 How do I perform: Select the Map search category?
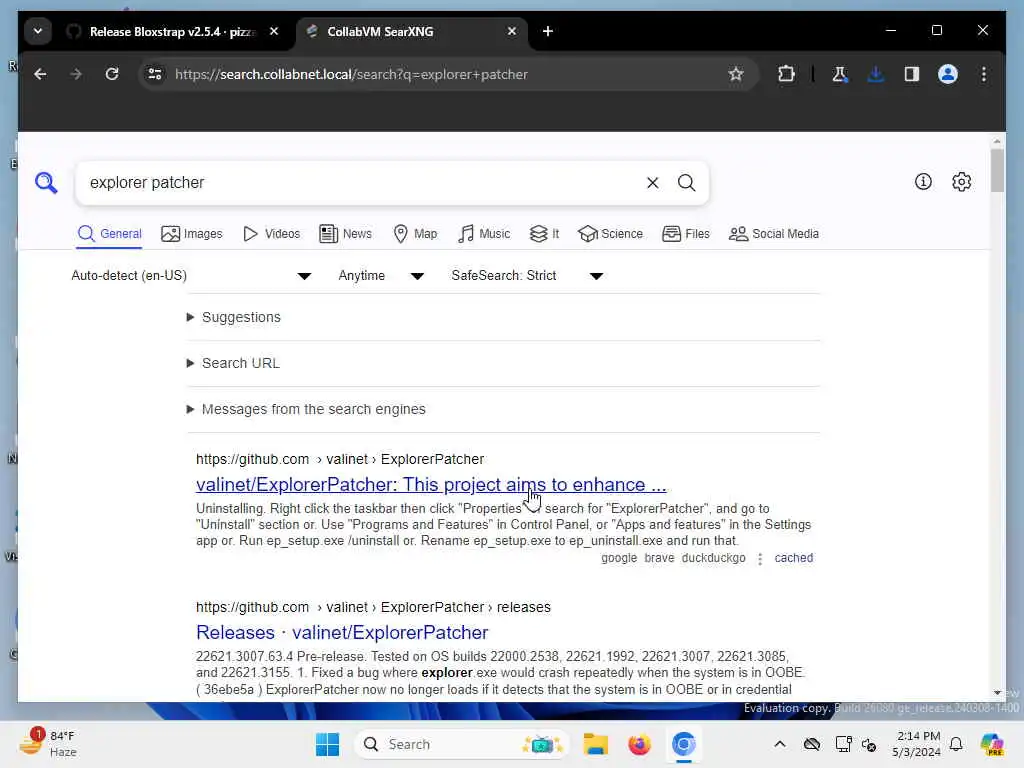point(415,234)
